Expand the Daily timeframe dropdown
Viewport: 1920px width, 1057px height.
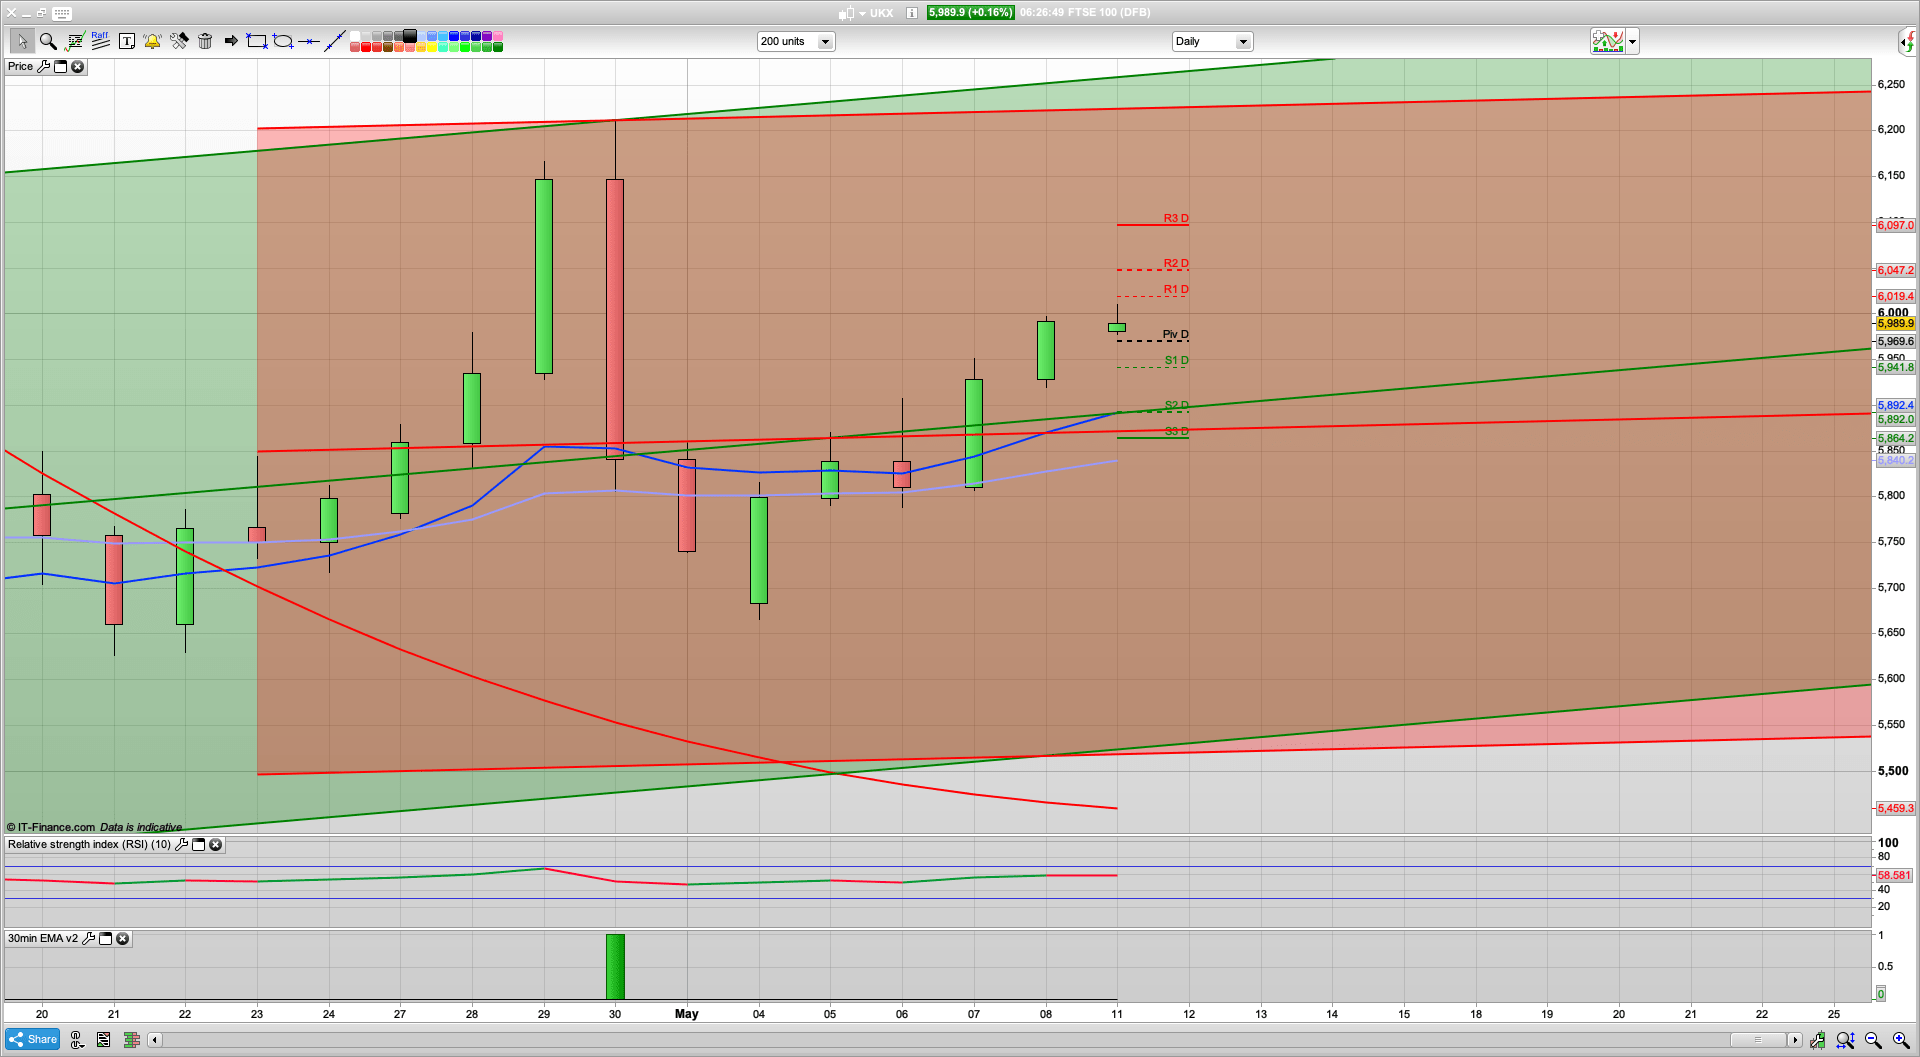(x=1243, y=42)
